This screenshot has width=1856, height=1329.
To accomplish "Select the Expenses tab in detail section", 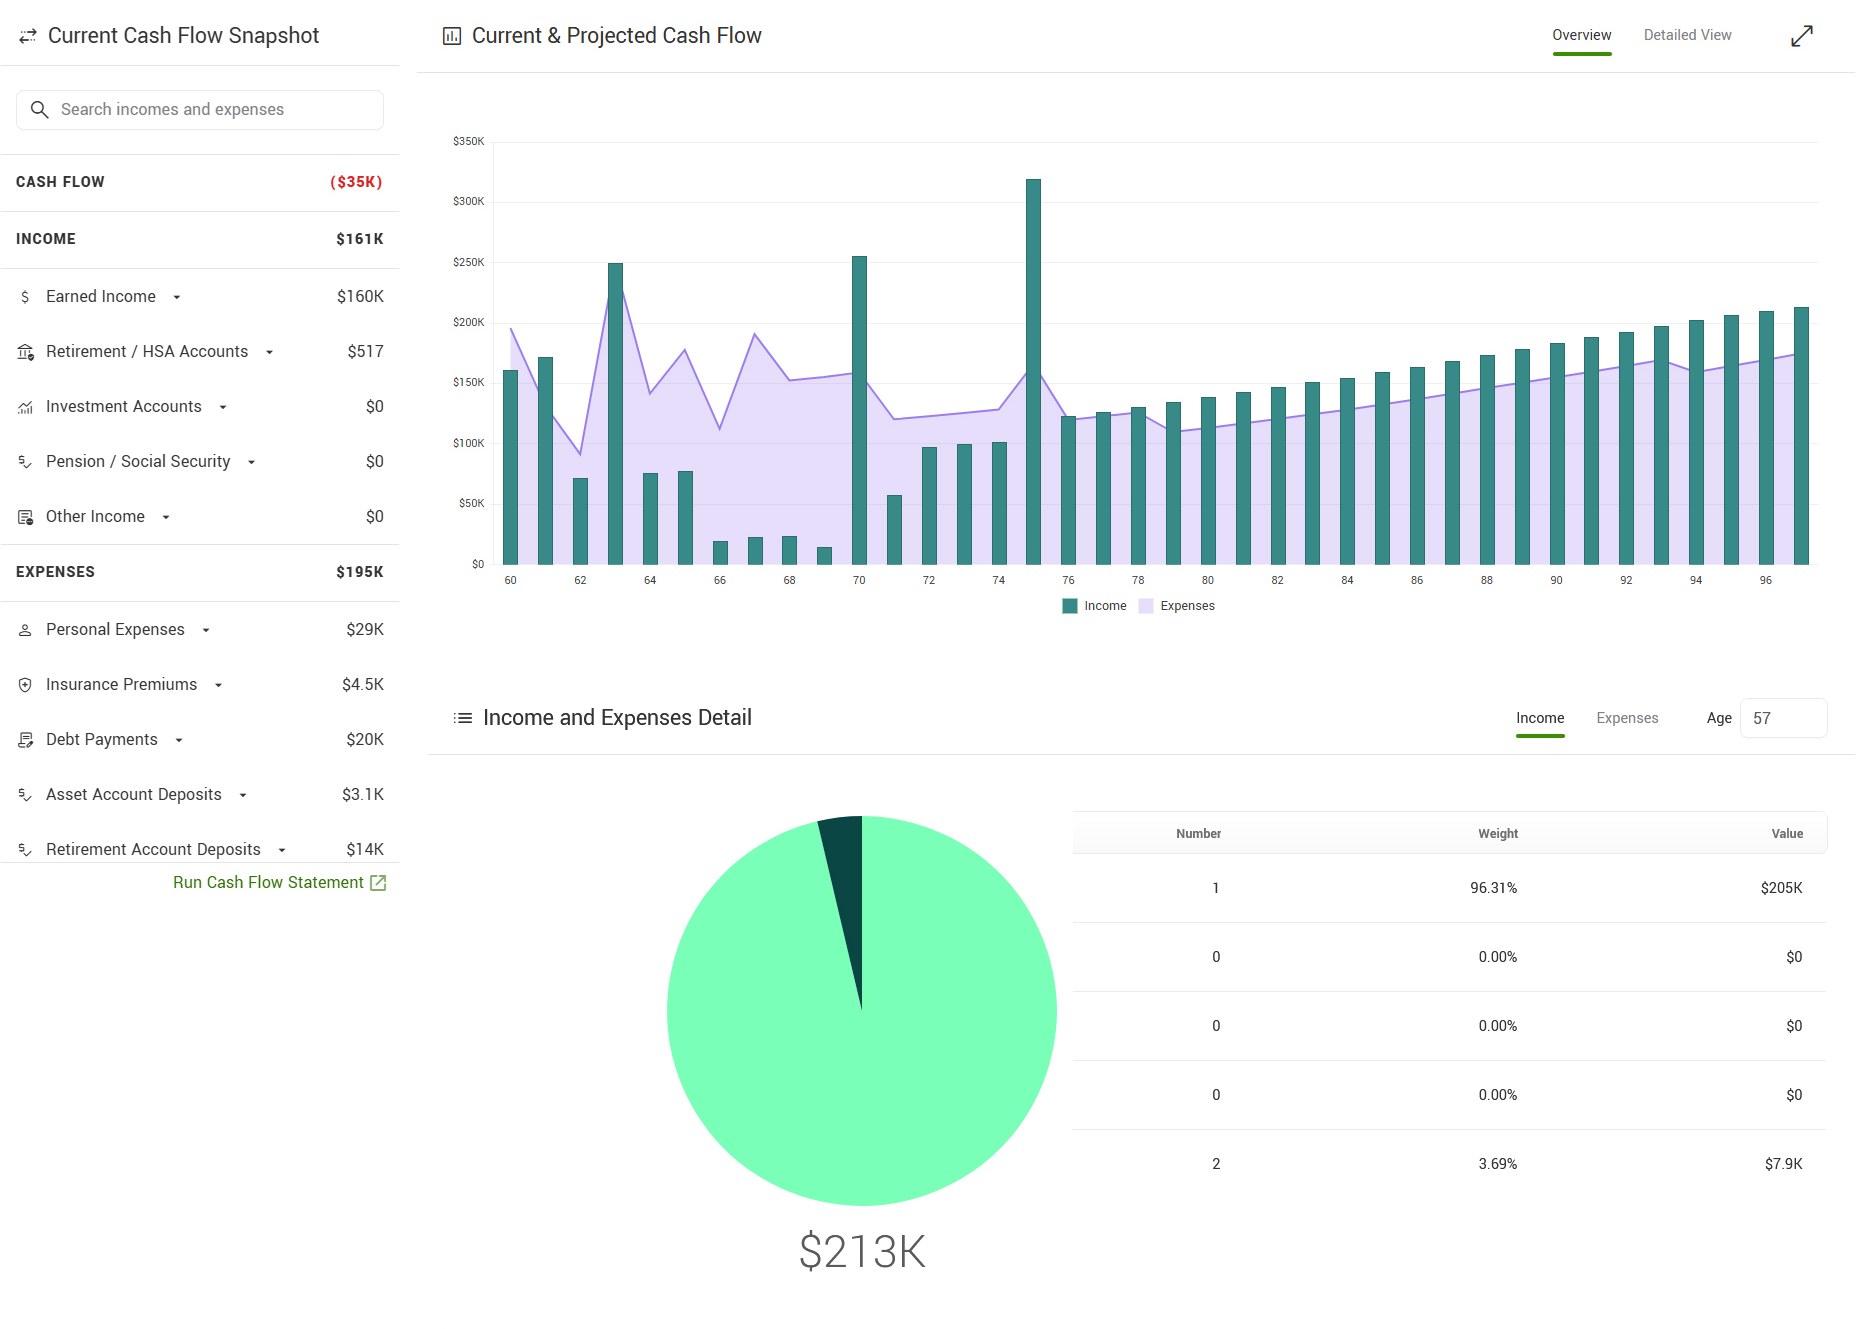I will tap(1627, 718).
